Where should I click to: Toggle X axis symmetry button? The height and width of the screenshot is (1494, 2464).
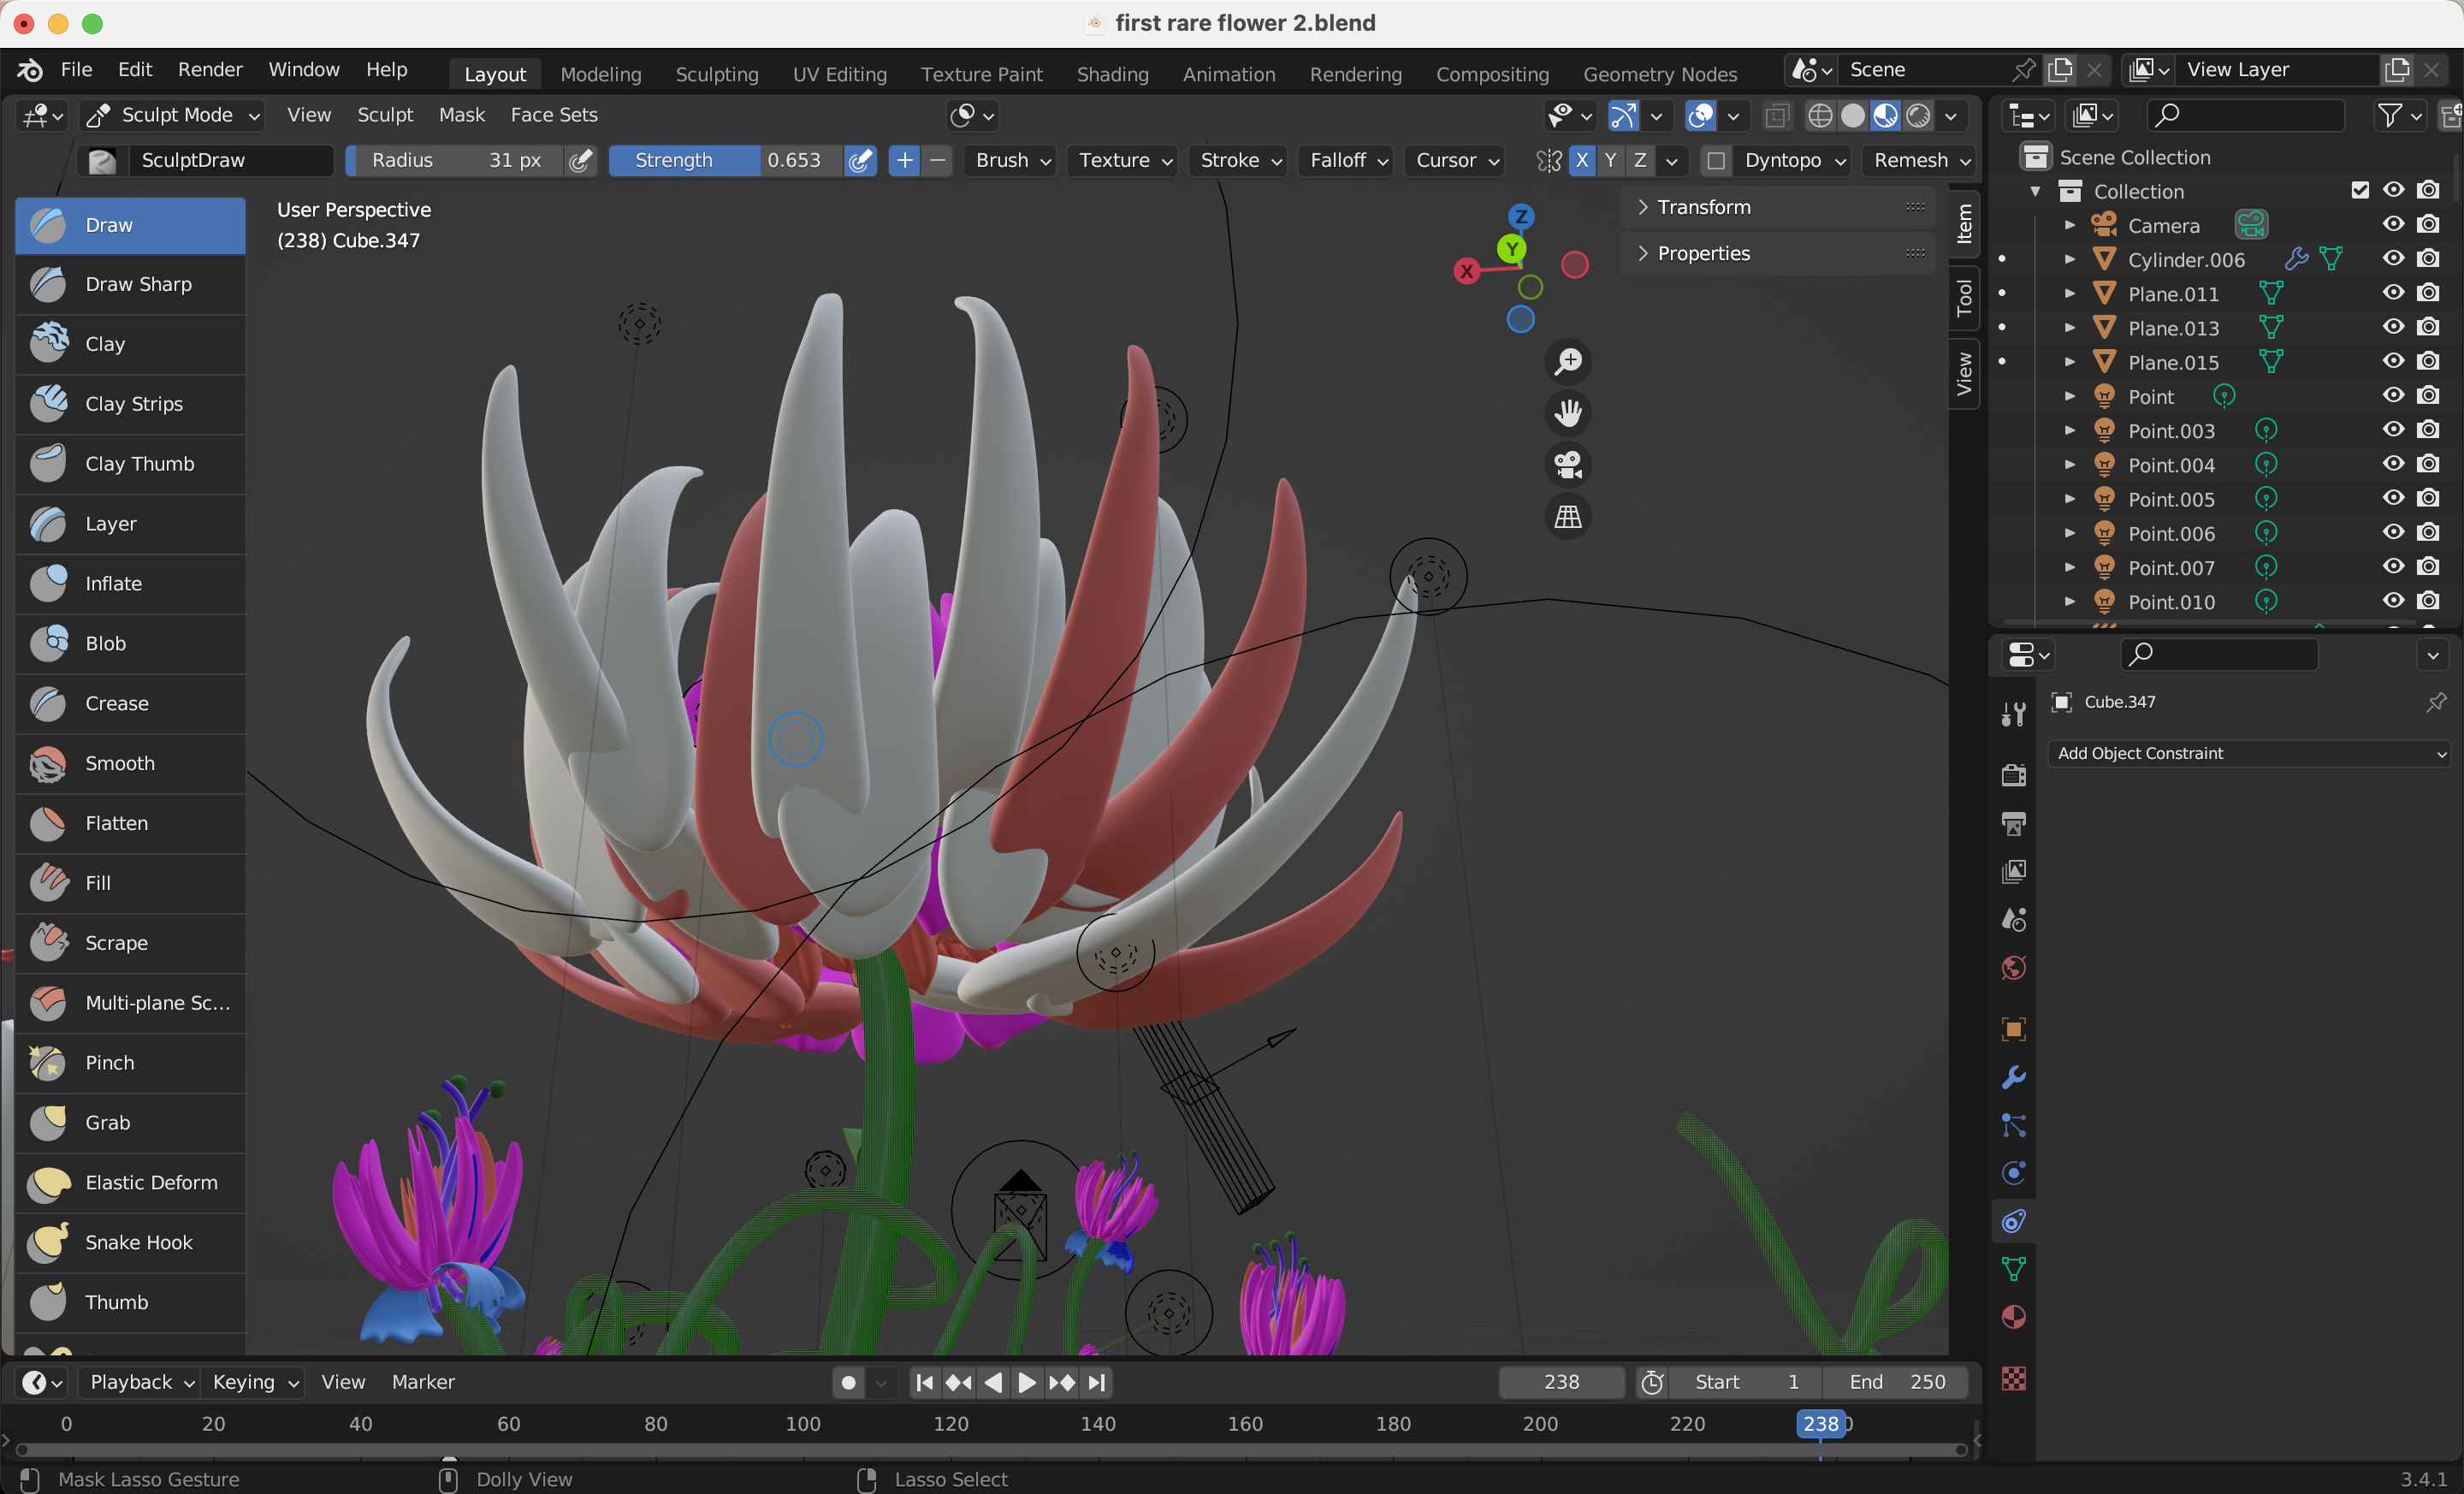[1581, 161]
